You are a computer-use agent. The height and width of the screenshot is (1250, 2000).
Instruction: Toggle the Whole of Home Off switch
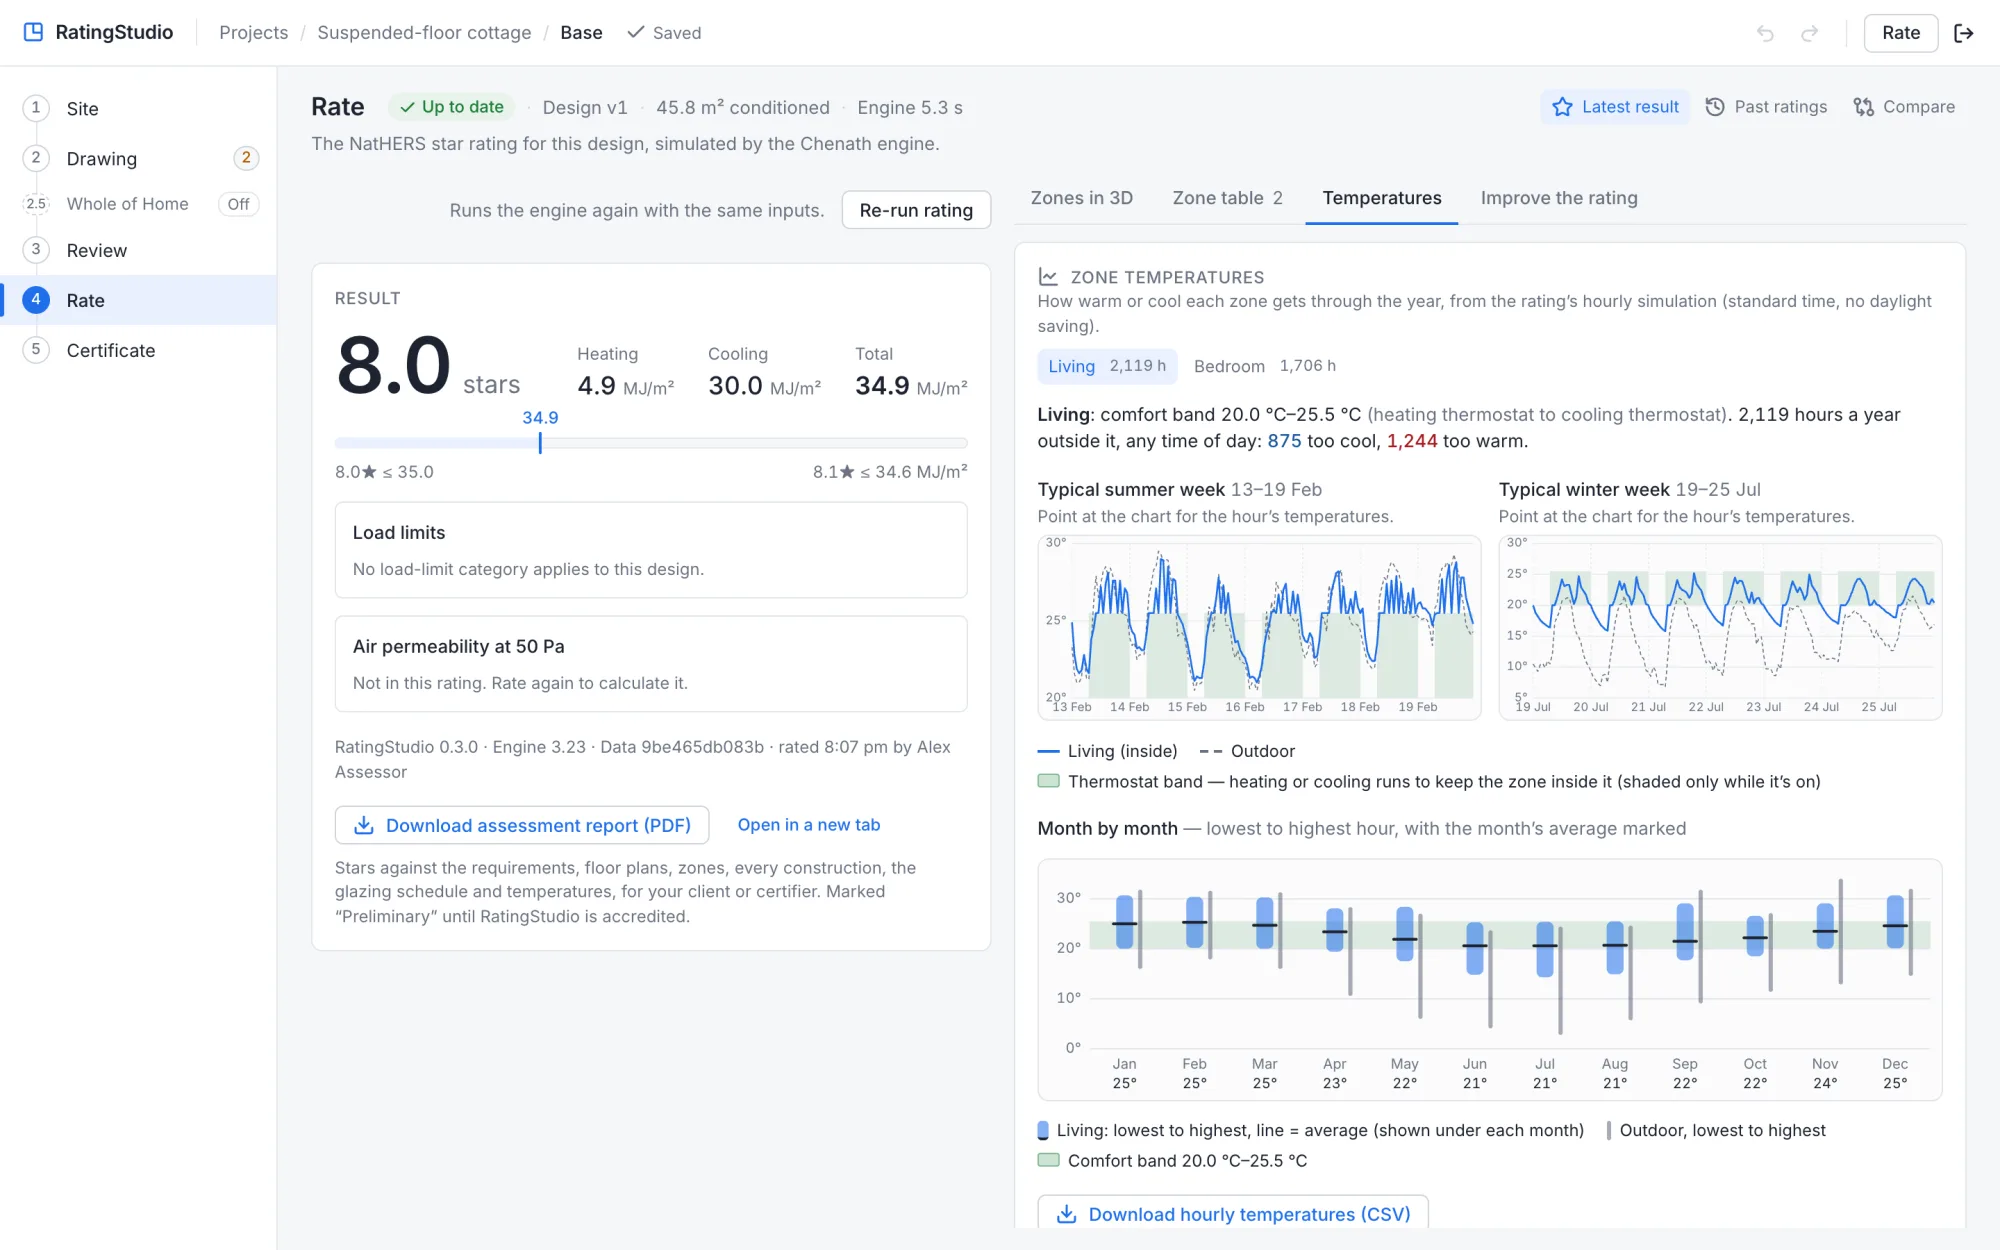[238, 204]
